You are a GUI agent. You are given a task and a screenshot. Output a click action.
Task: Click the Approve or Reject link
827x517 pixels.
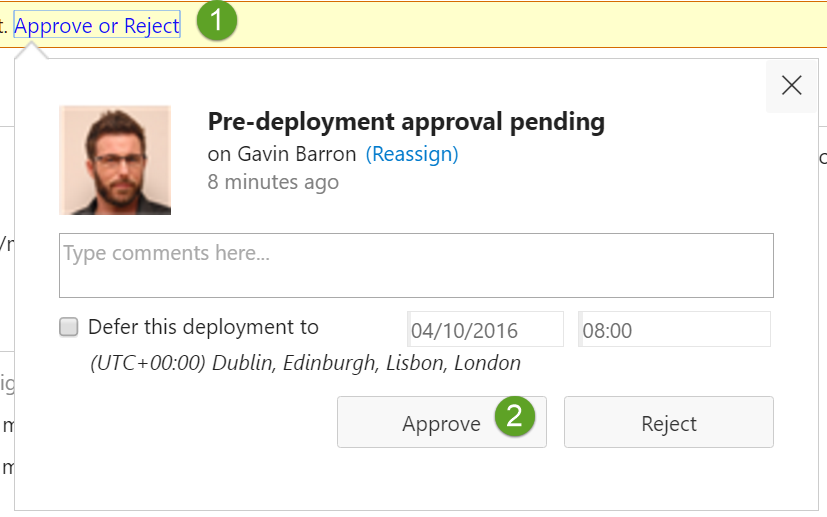click(97, 26)
